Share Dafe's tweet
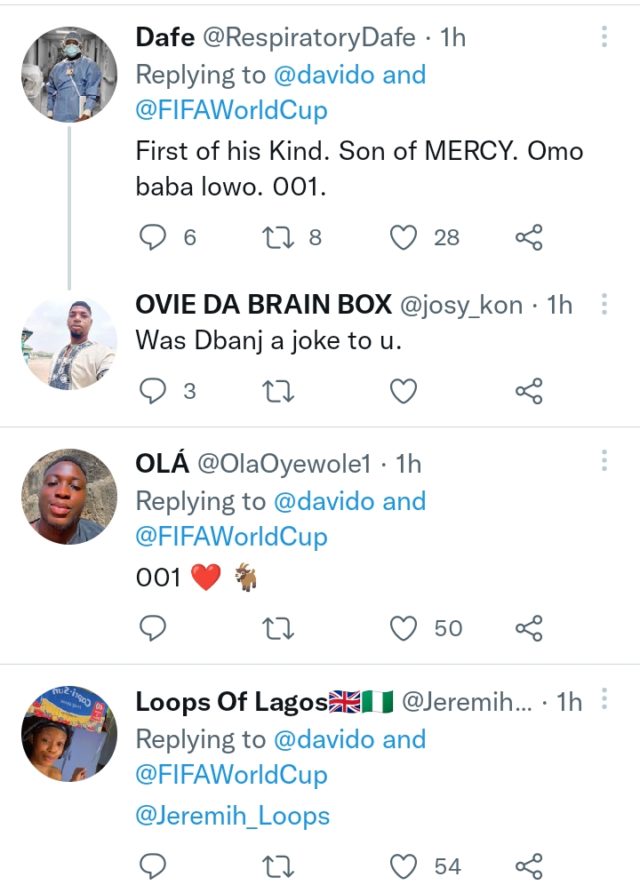This screenshot has height=893, width=640. click(528, 237)
